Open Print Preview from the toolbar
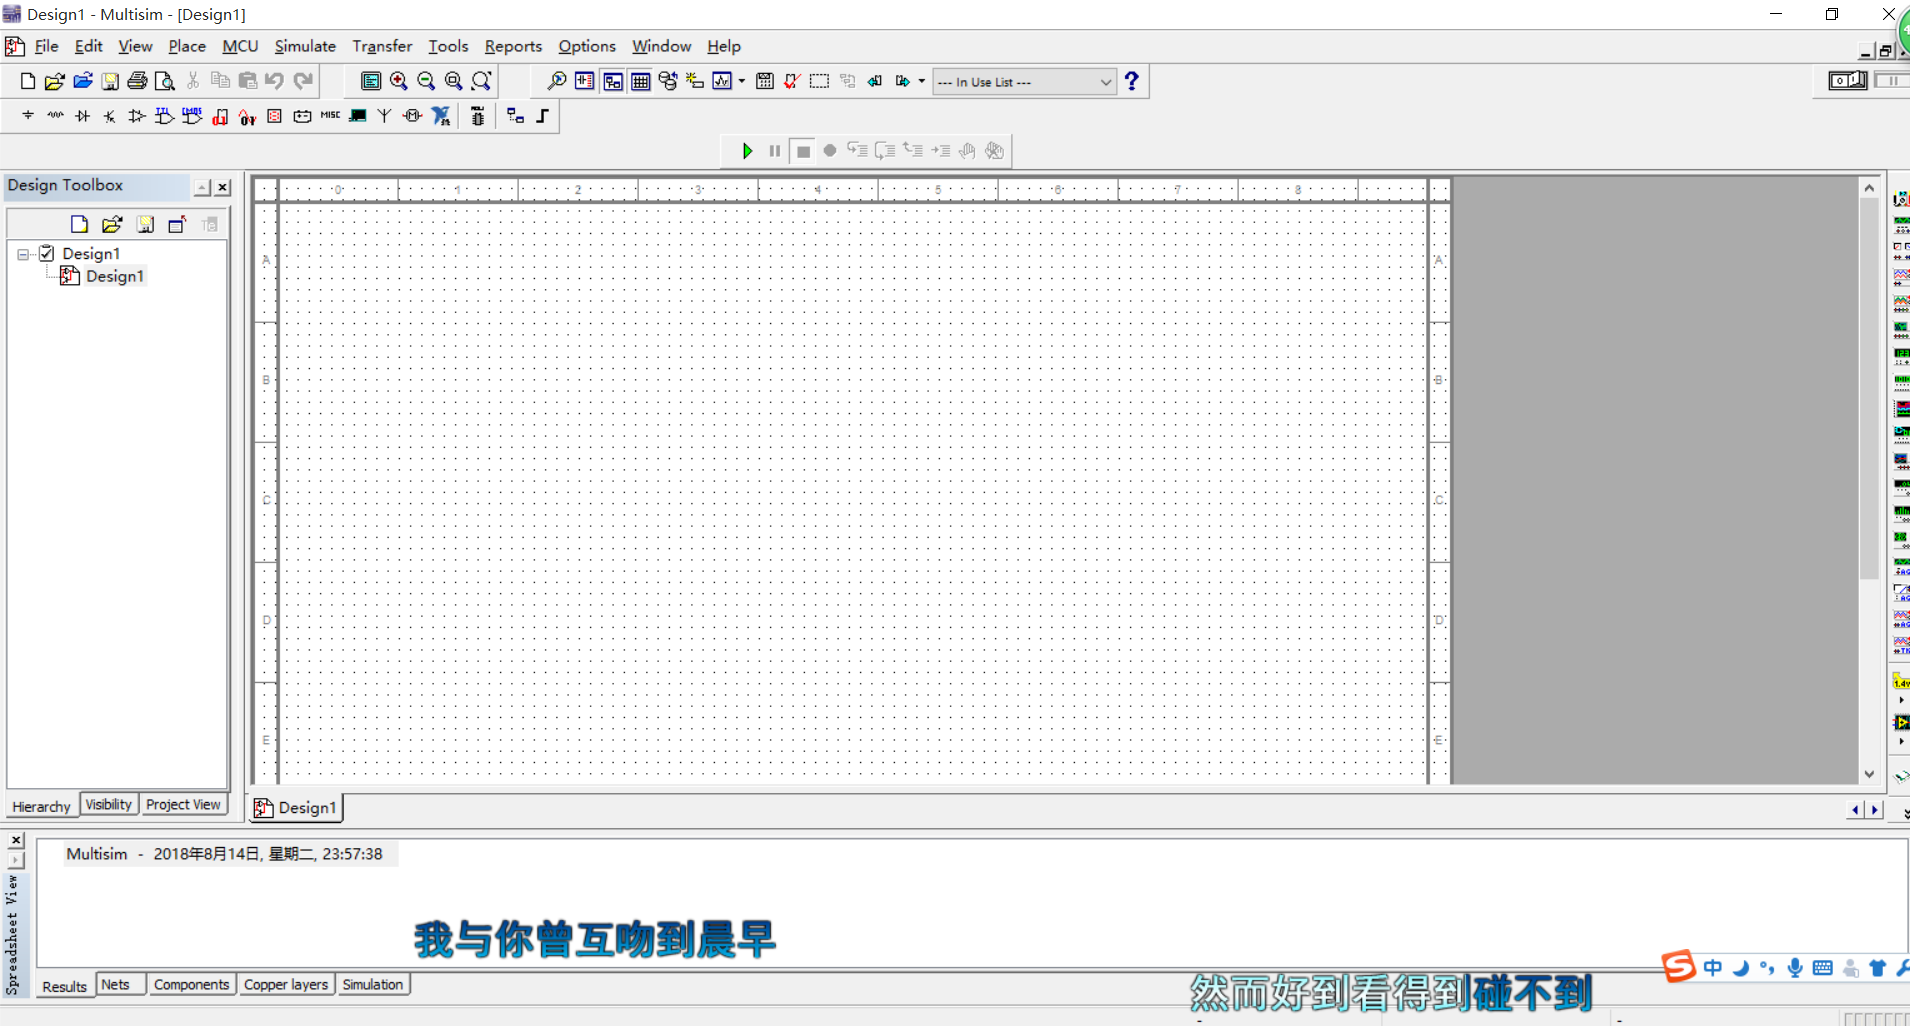1910x1026 pixels. tap(165, 81)
